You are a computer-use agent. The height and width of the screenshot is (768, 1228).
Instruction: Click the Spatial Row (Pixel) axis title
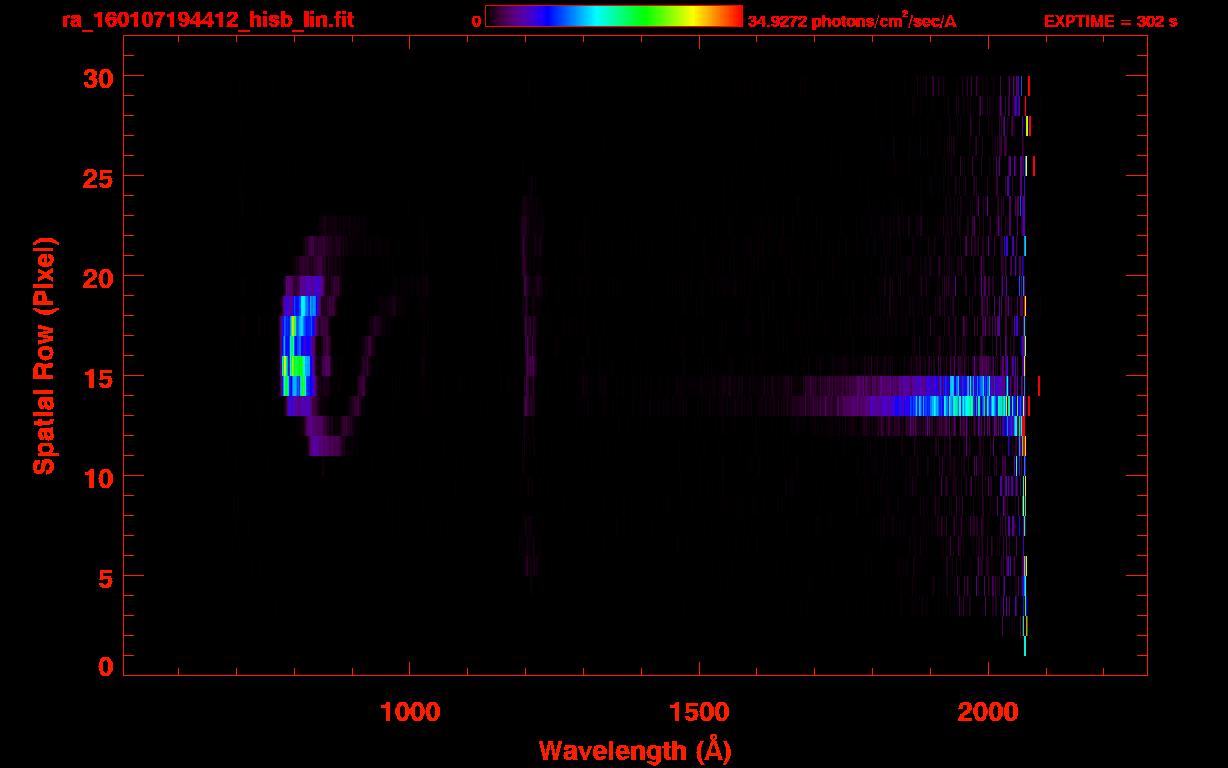click(44, 356)
